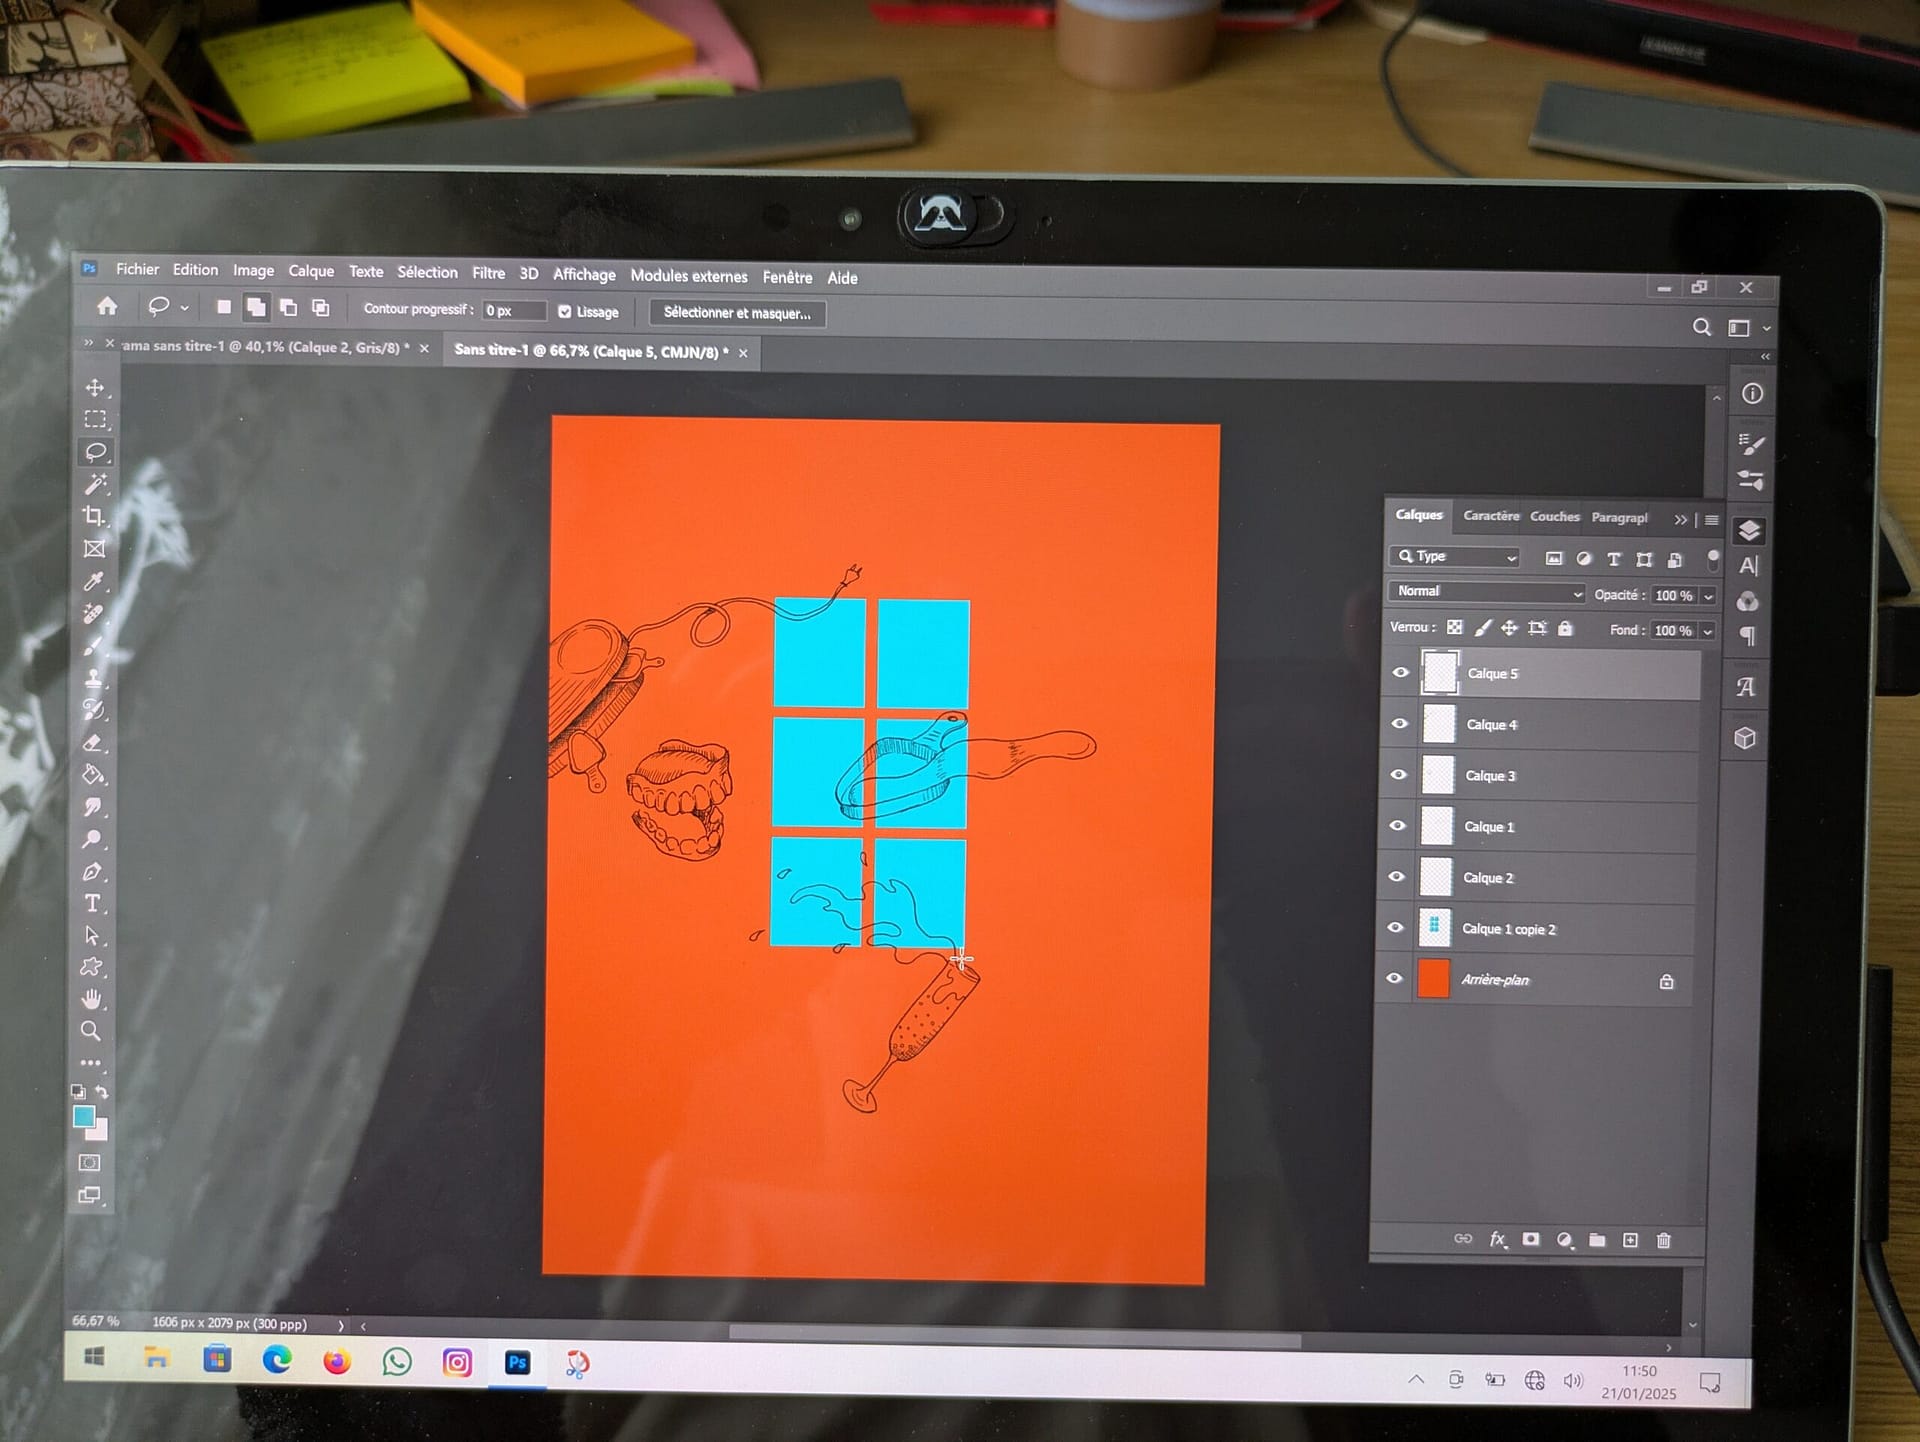Hide the Calque 4 layer
This screenshot has height=1442, width=1920.
click(x=1399, y=723)
